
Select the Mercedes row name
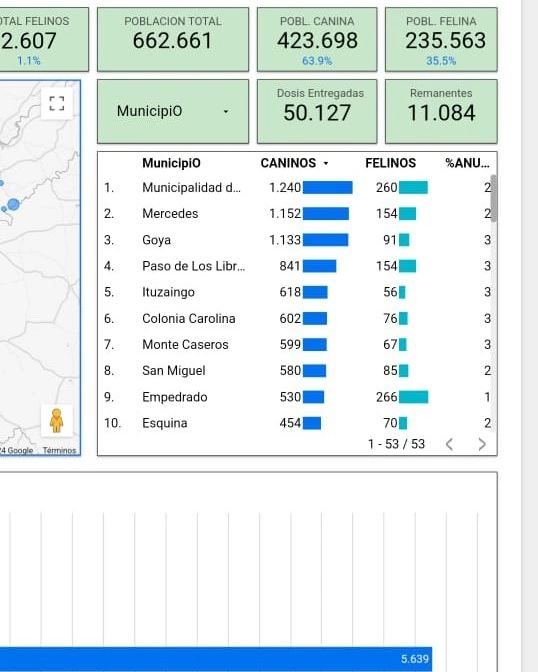[170, 213]
